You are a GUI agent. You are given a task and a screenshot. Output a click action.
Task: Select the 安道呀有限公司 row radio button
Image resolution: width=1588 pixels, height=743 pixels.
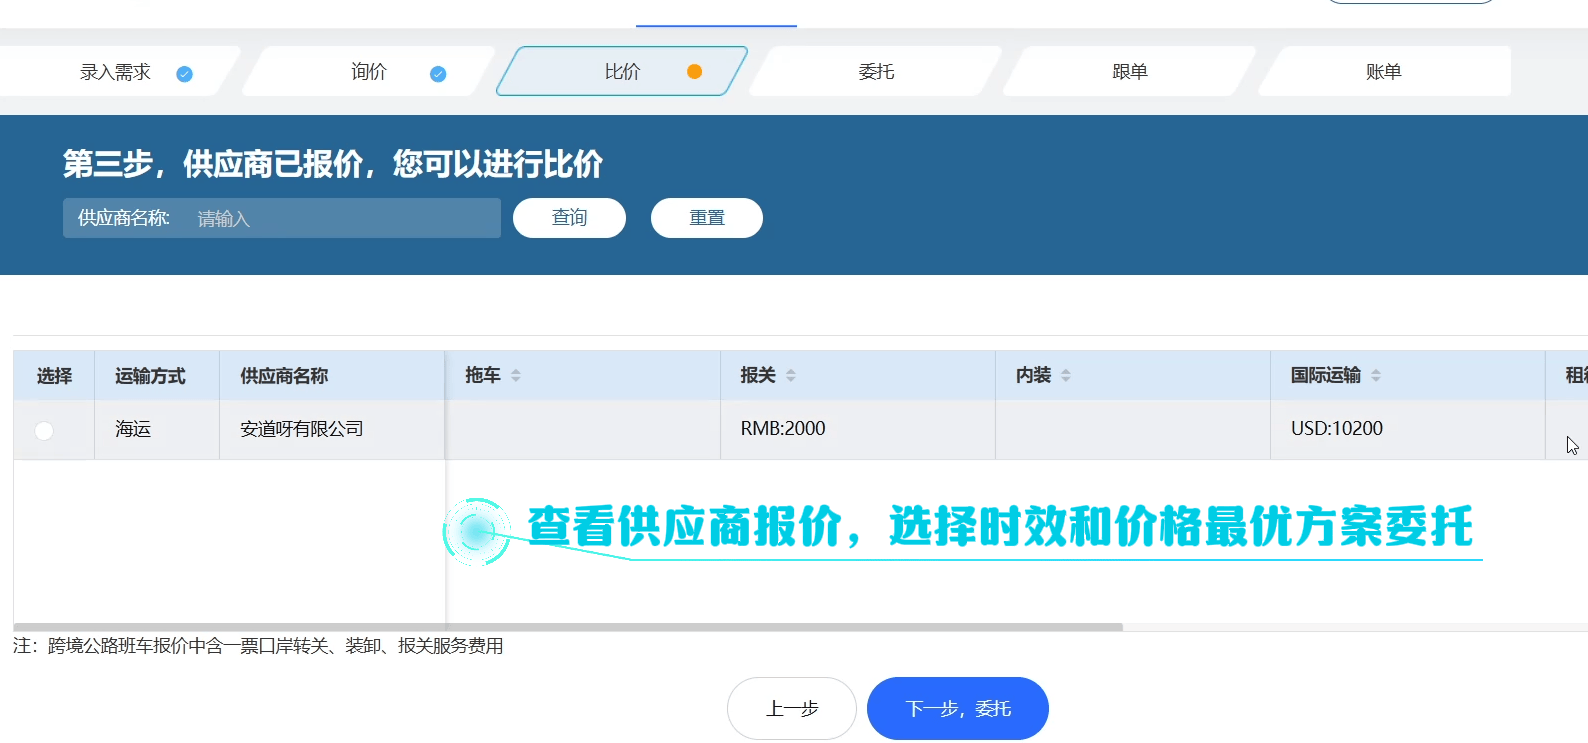point(44,431)
